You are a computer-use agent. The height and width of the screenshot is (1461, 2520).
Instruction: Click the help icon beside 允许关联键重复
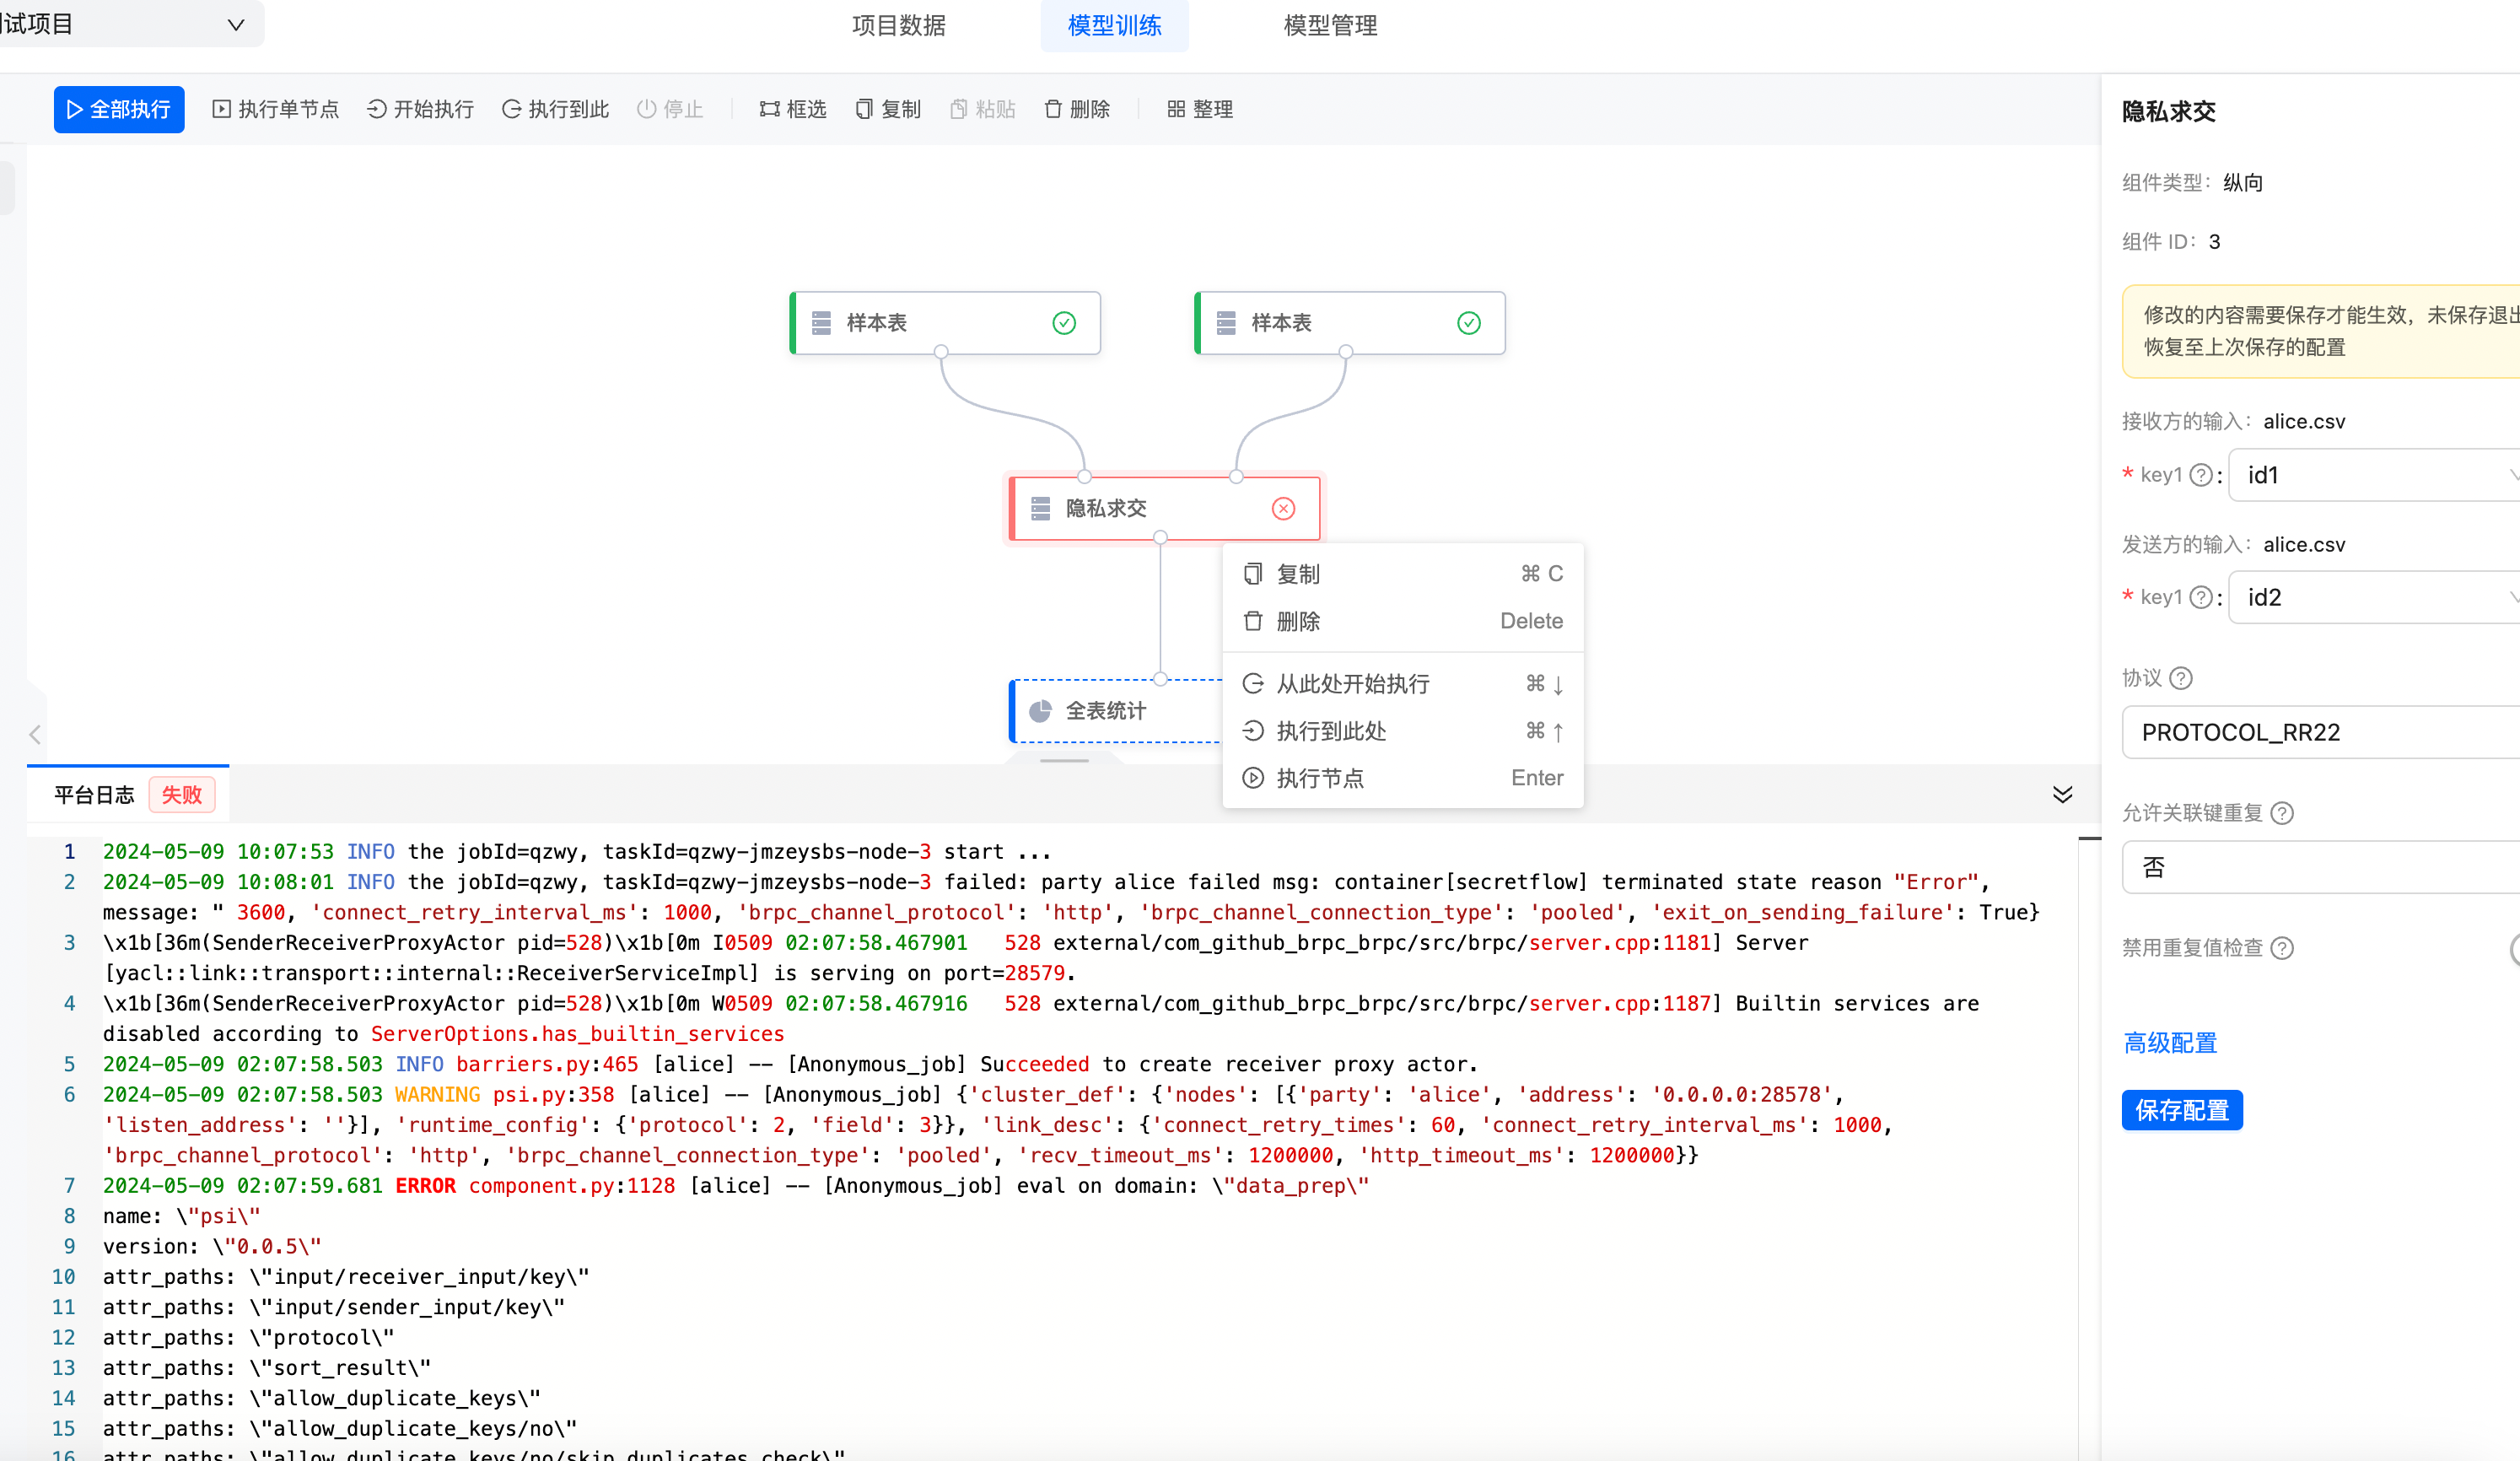2282,813
